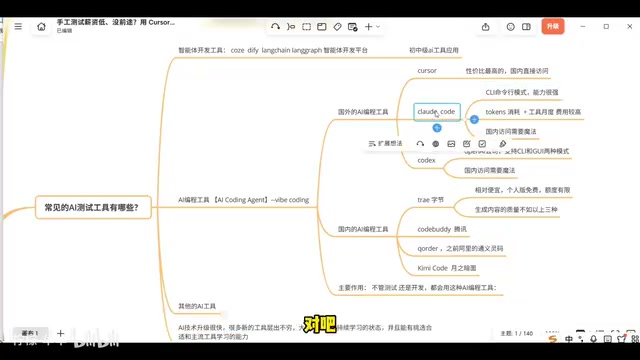Select the trae 字节 topic
This screenshot has width=640, height=360.
pos(430,200)
